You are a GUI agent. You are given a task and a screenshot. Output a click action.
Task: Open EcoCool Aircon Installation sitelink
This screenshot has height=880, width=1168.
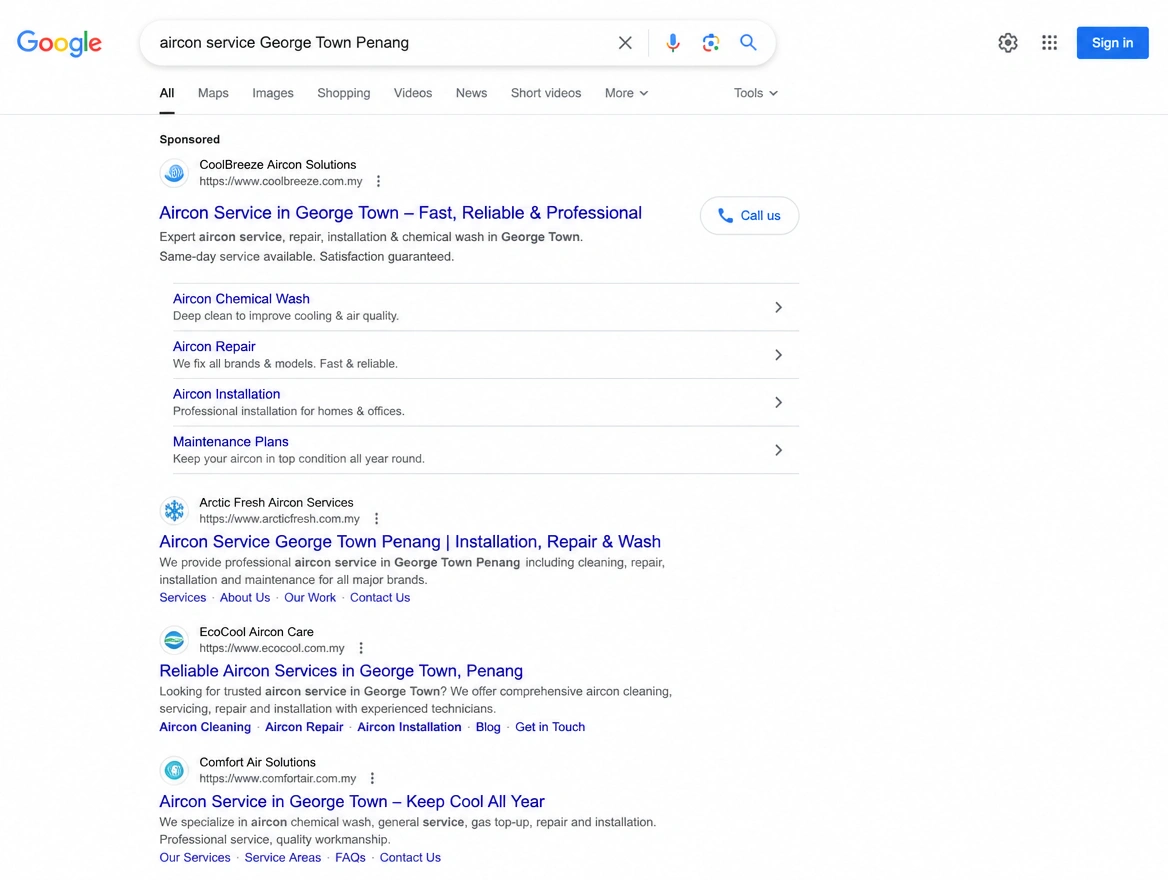click(409, 727)
